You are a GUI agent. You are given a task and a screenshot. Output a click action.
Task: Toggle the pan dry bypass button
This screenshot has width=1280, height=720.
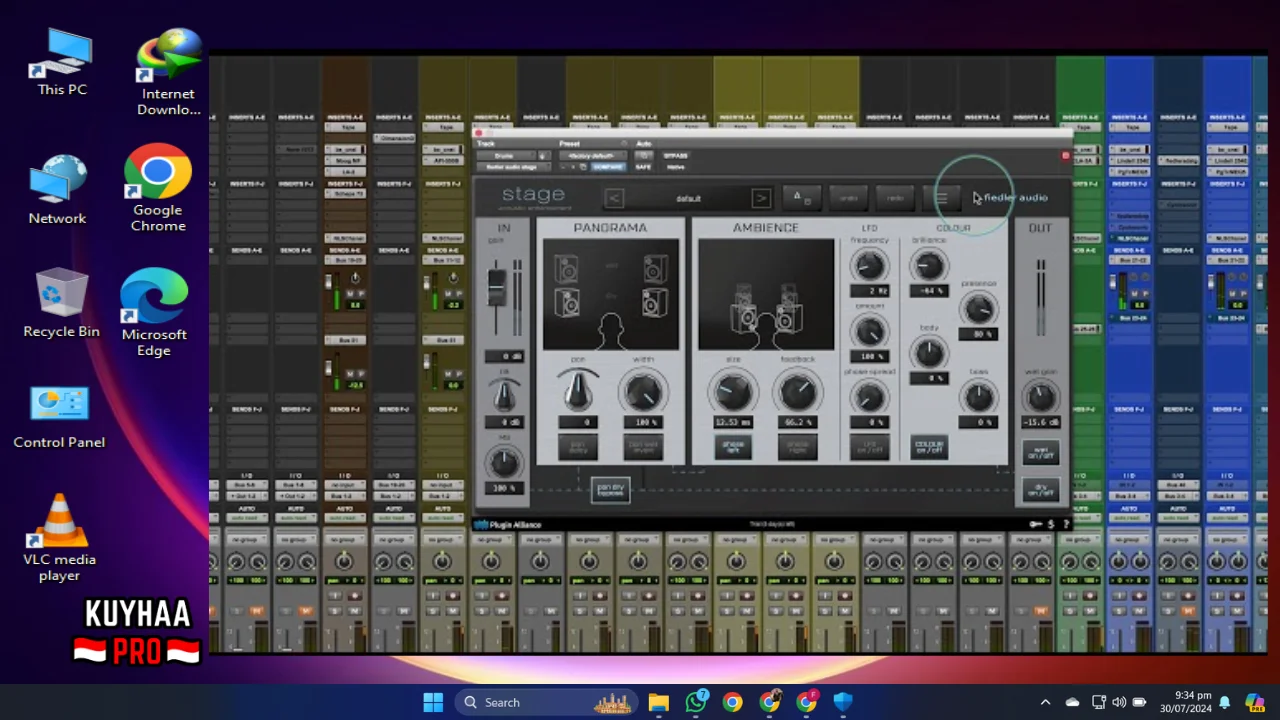click(x=611, y=489)
